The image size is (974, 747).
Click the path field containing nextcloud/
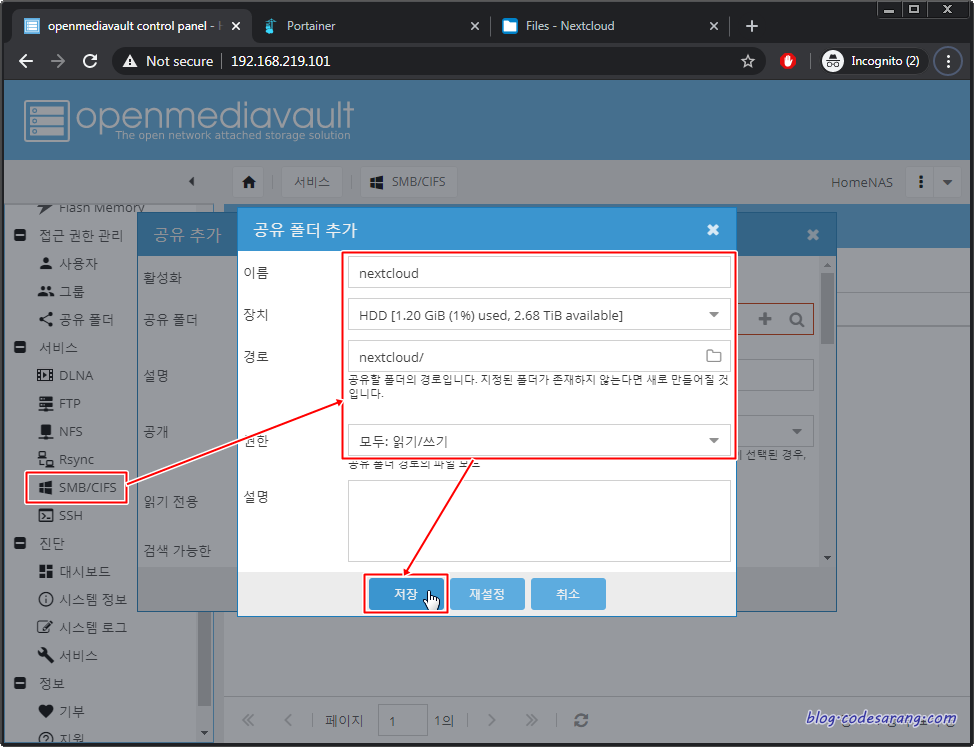pyautogui.click(x=539, y=356)
